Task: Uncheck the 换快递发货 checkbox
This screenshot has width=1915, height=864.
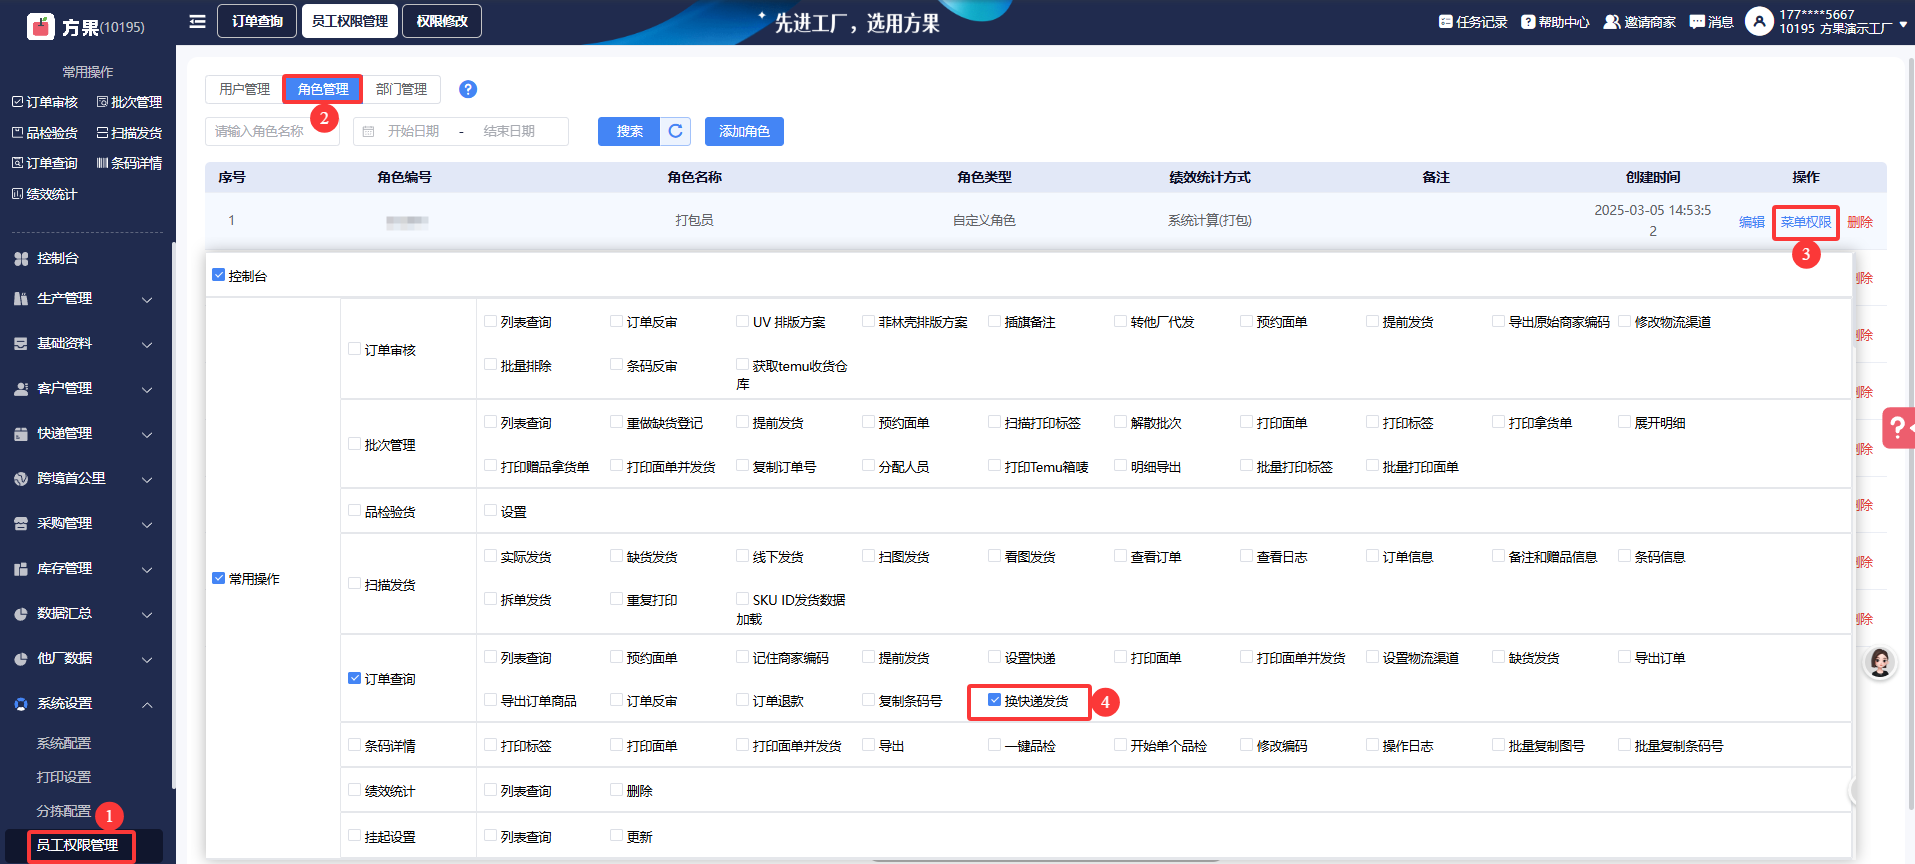Action: click(x=994, y=700)
